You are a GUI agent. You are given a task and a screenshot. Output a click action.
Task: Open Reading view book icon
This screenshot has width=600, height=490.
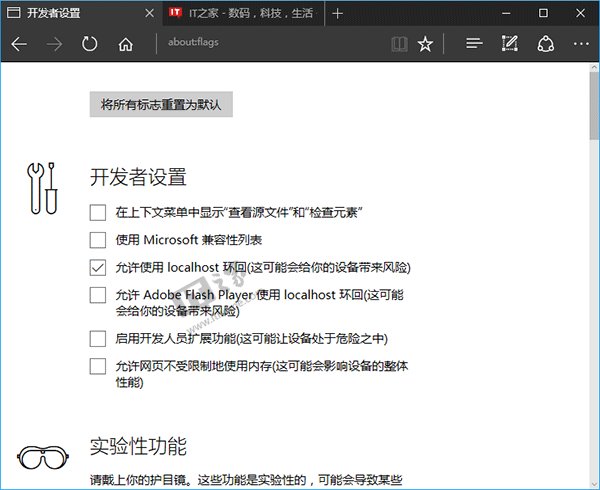399,44
